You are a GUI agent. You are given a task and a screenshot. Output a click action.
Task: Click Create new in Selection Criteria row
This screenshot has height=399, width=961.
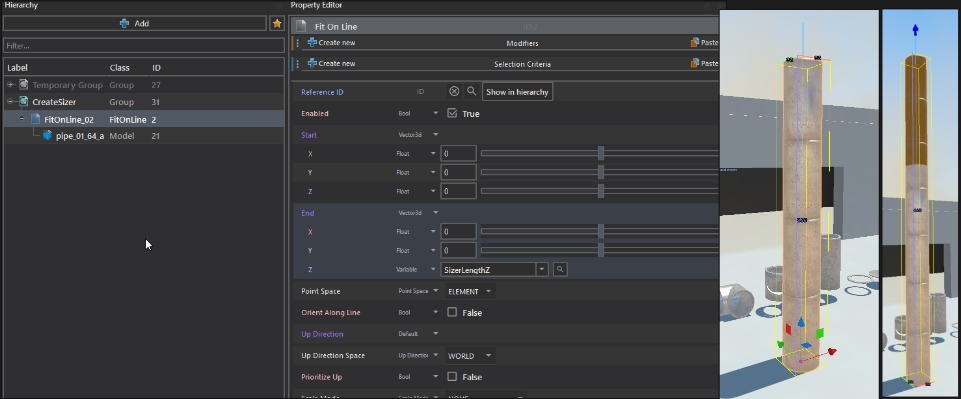click(332, 63)
